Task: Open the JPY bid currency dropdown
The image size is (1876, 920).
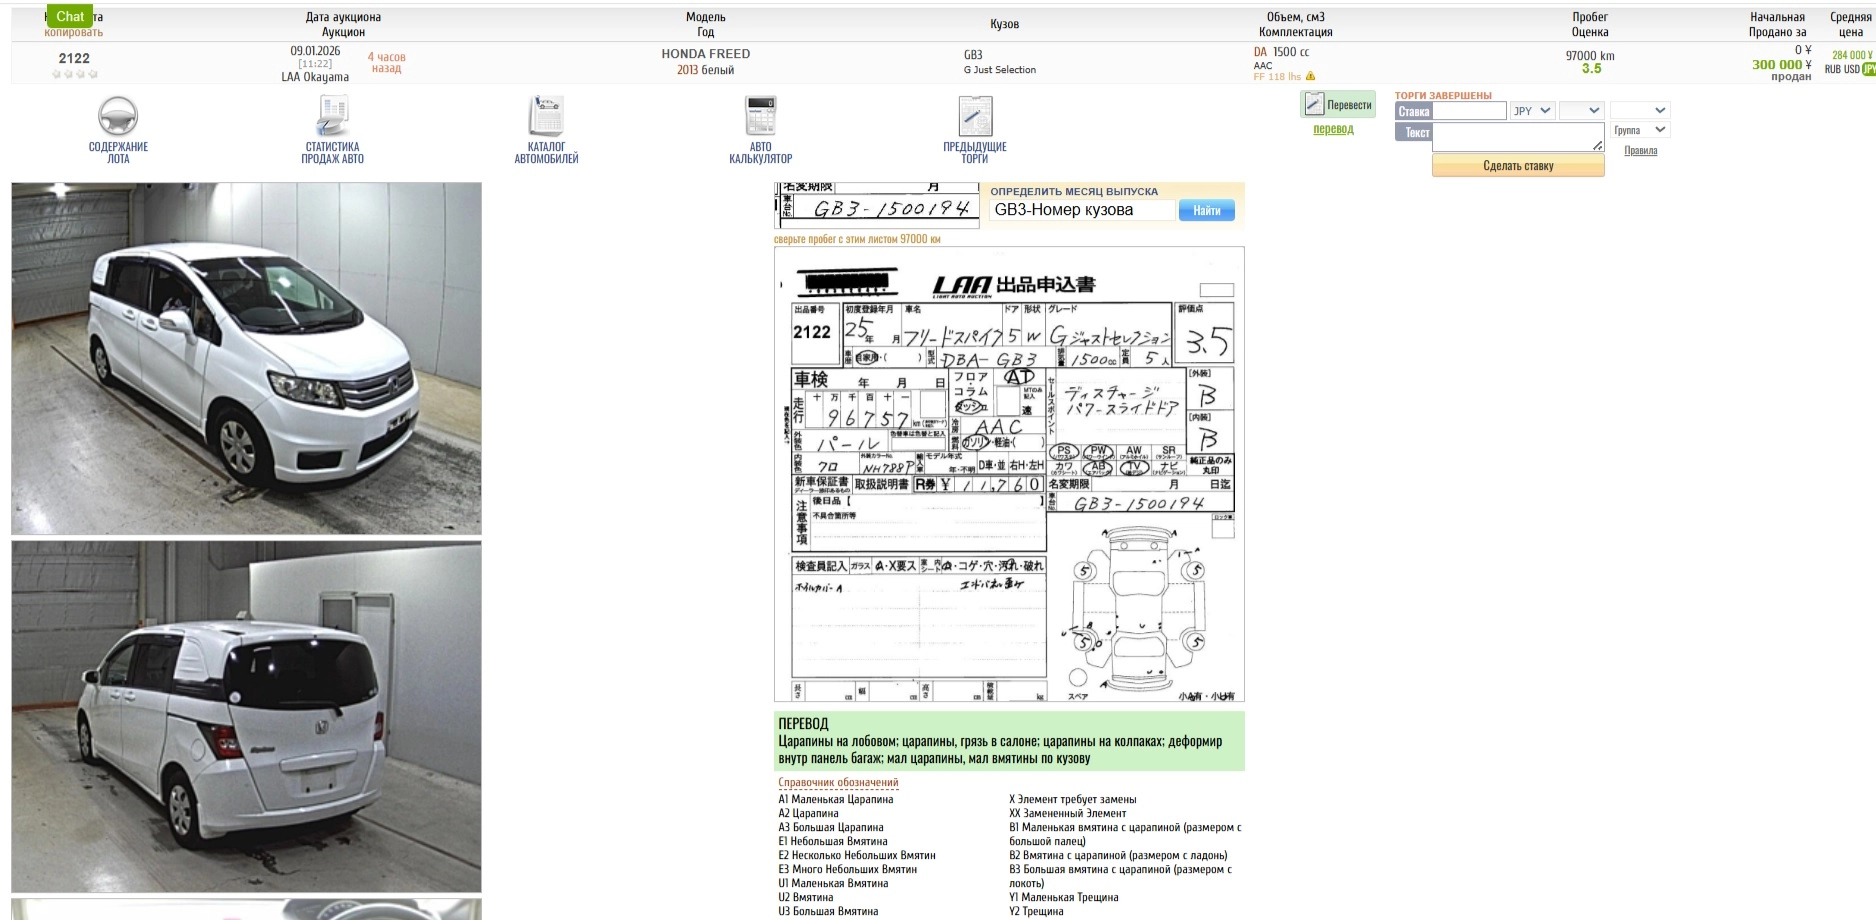Action: (1531, 111)
